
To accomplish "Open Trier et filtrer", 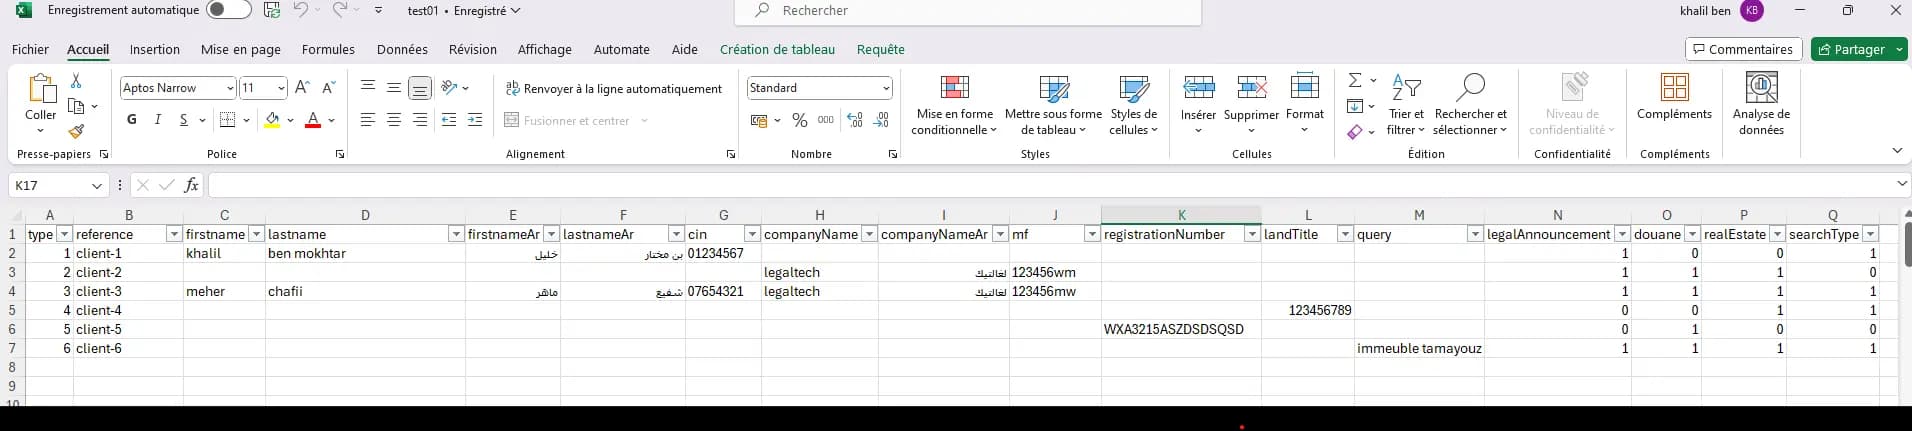I will tap(1406, 104).
